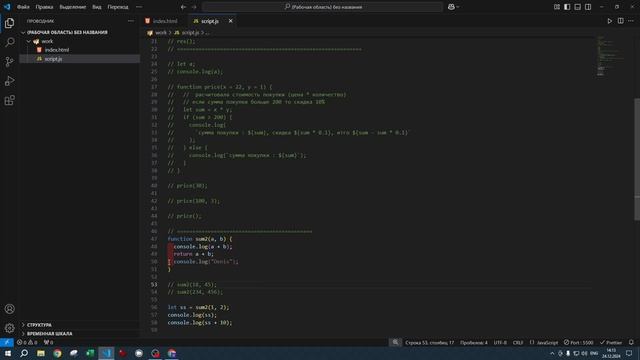This screenshot has height=360, width=640.
Task: Open the Правка menu
Action: coord(44,7)
